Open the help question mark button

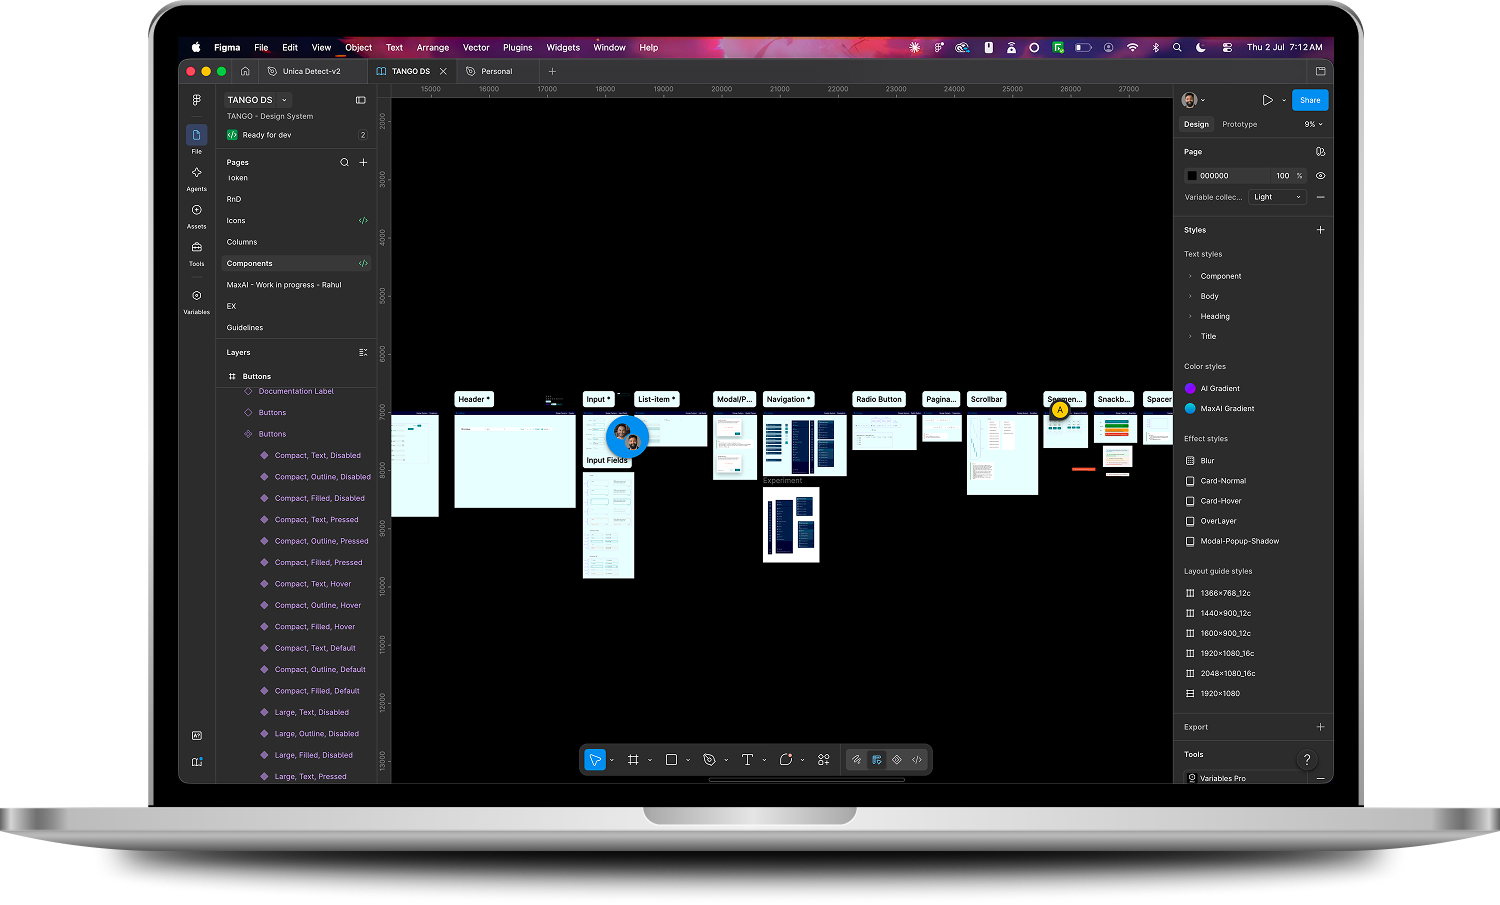[1306, 760]
